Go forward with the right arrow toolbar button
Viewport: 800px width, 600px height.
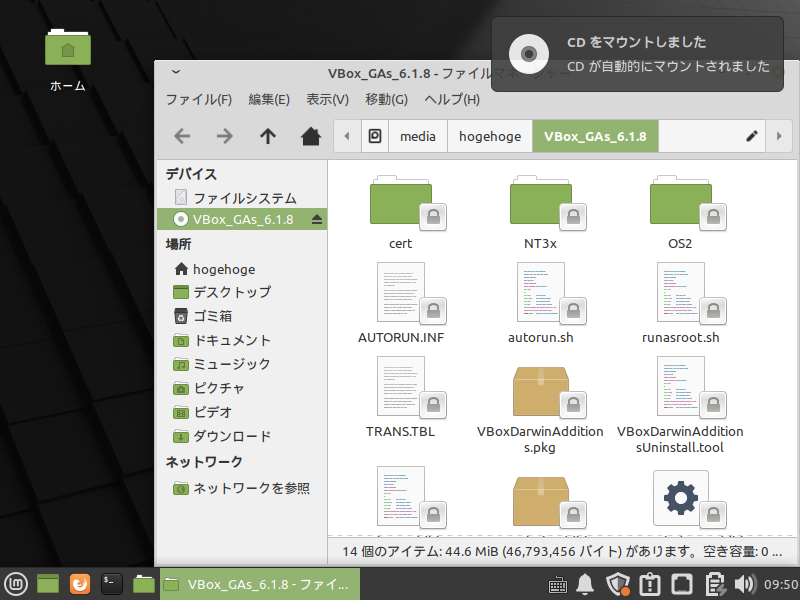point(224,136)
